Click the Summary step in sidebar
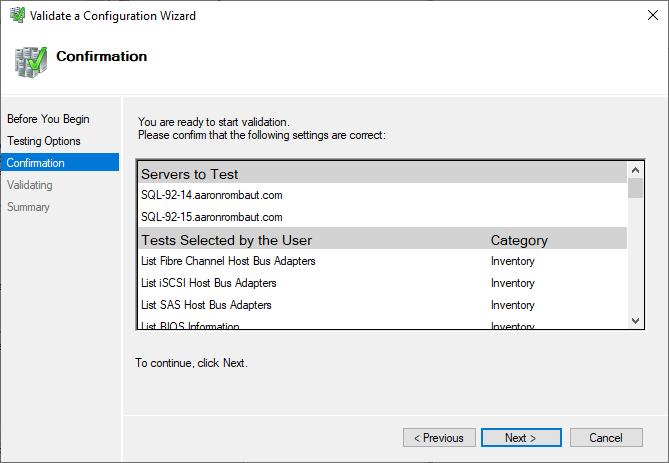The width and height of the screenshot is (669, 463). (28, 207)
